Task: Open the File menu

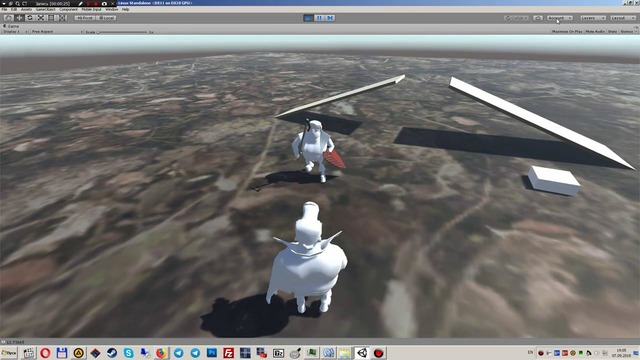Action: [4, 9]
